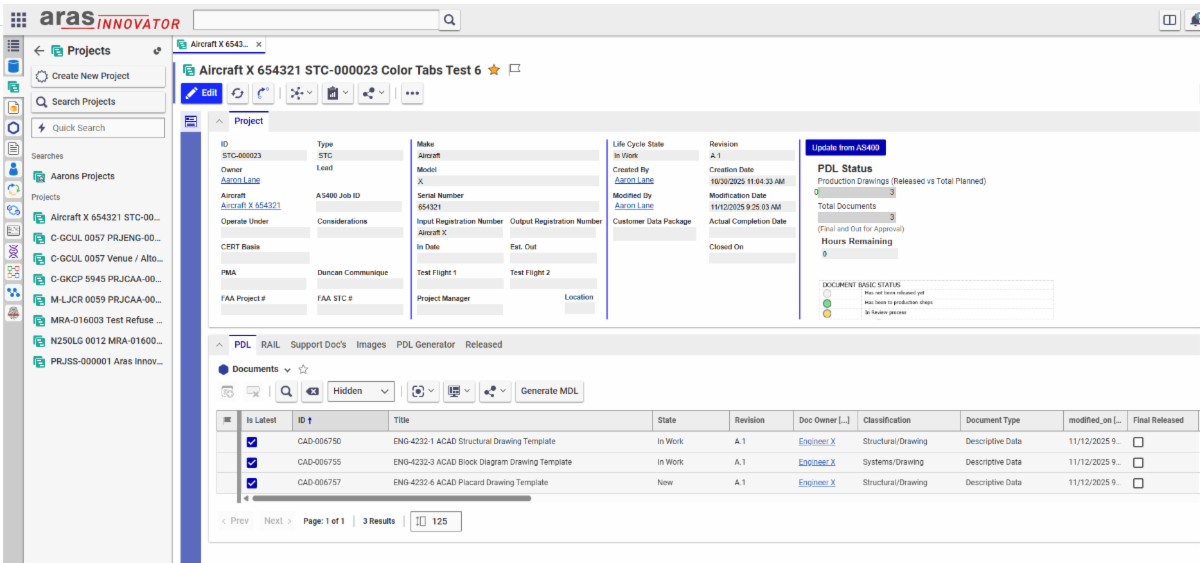This screenshot has height=563, width=1200.
Task: Open the blue hexagon parts icon in sidebar
Action: click(13, 128)
